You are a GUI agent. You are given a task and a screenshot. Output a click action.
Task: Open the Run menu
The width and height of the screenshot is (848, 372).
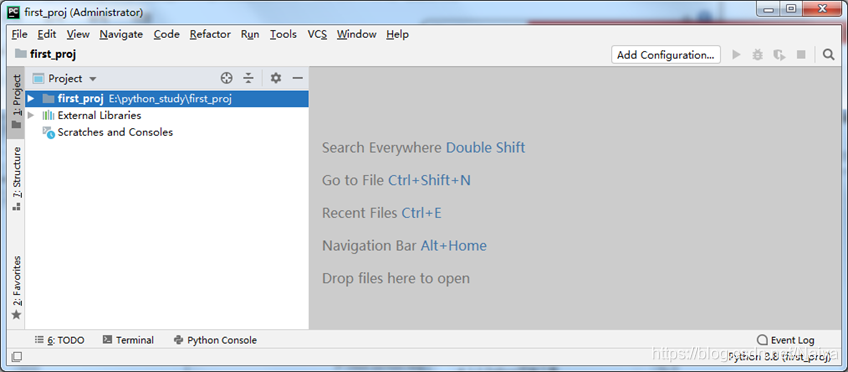[250, 34]
